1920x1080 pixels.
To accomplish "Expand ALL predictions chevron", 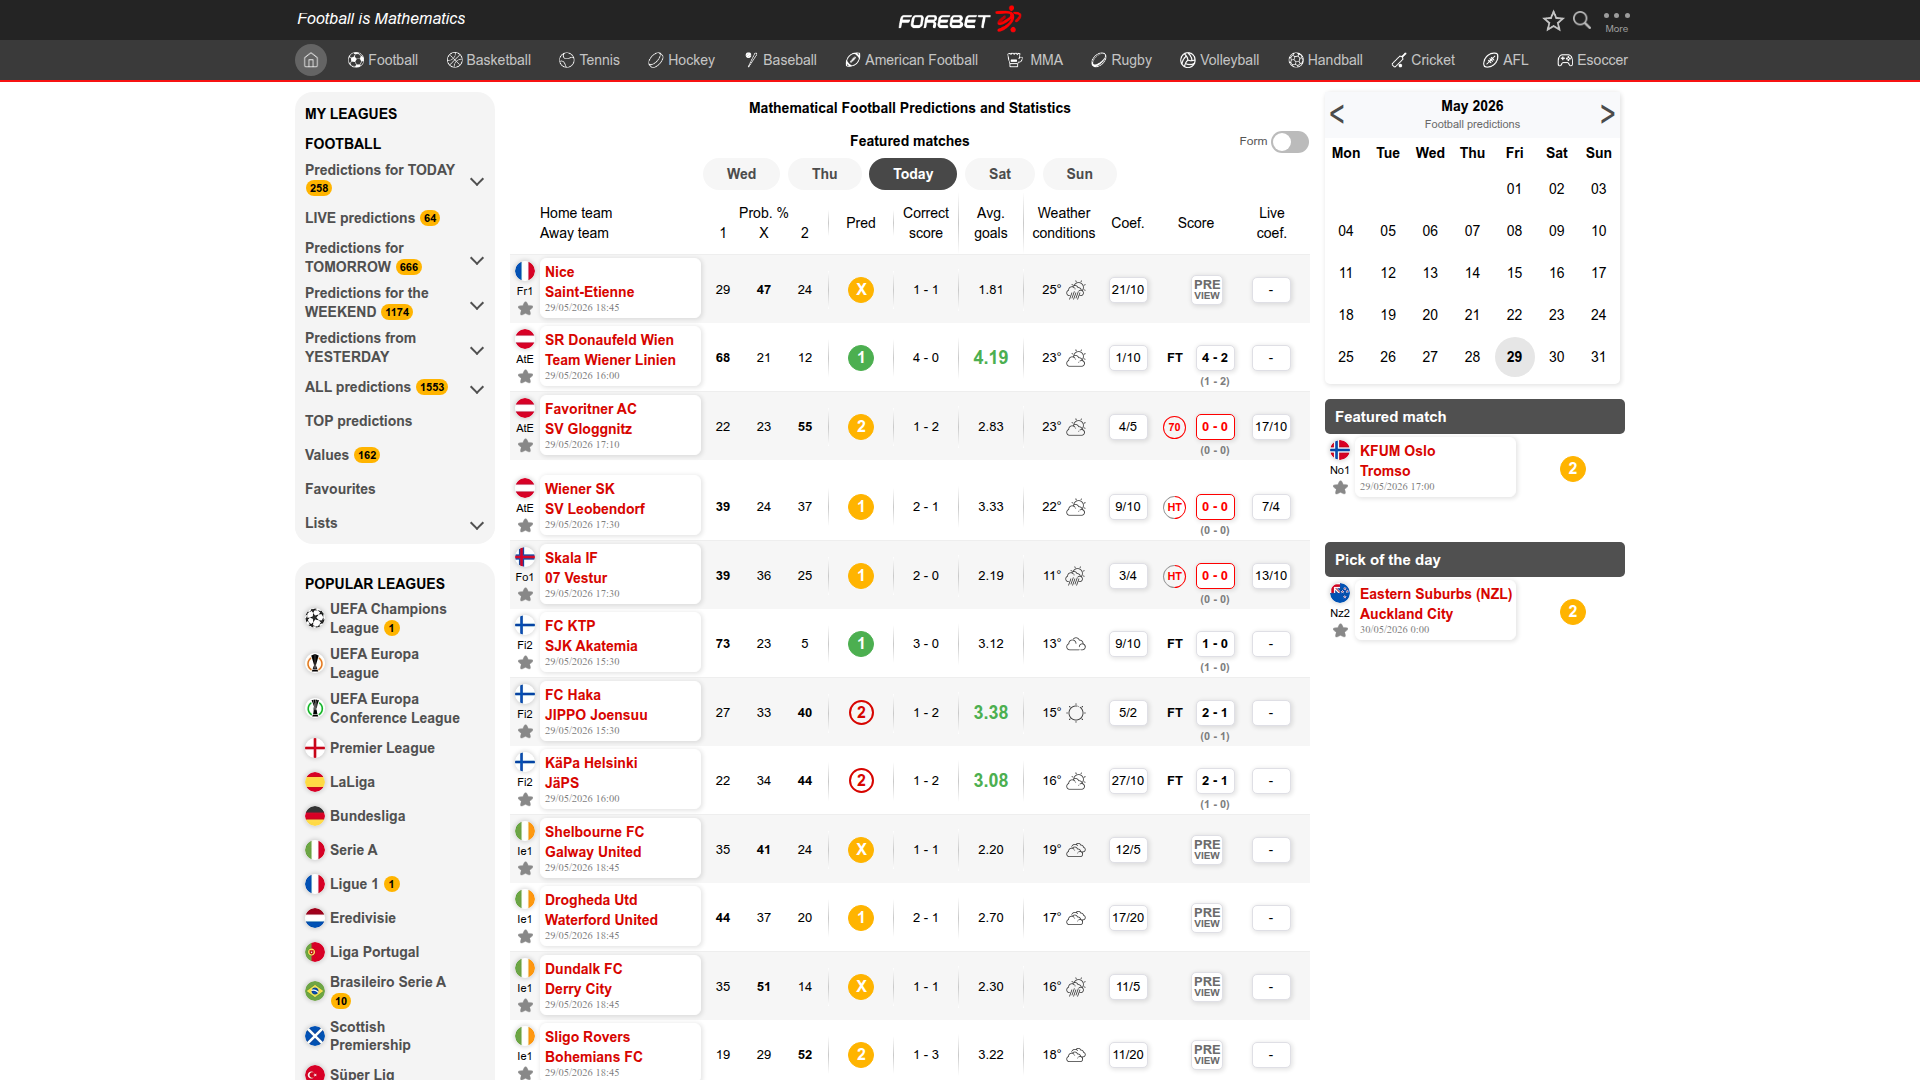I will pyautogui.click(x=477, y=390).
